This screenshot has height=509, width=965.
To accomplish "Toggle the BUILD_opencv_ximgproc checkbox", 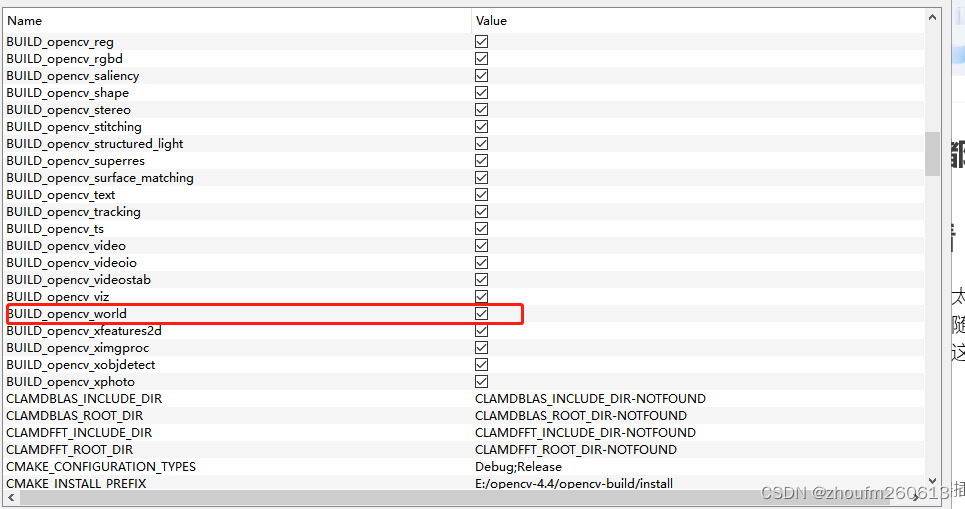I will point(481,348).
